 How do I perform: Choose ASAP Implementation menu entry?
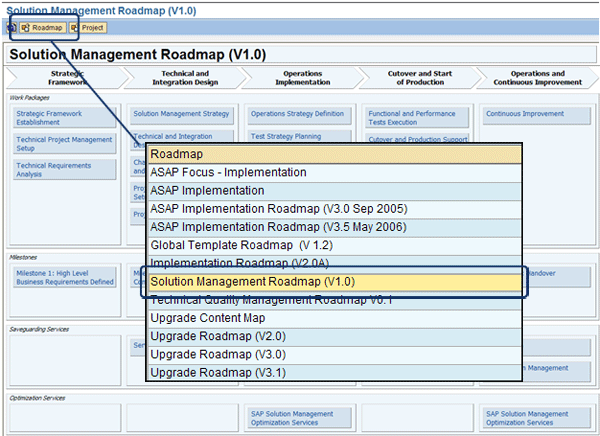click(335, 191)
